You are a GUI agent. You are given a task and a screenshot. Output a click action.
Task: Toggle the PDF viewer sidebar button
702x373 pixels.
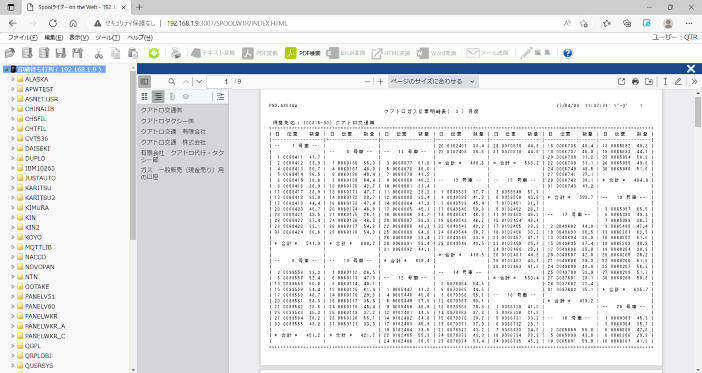click(x=144, y=81)
